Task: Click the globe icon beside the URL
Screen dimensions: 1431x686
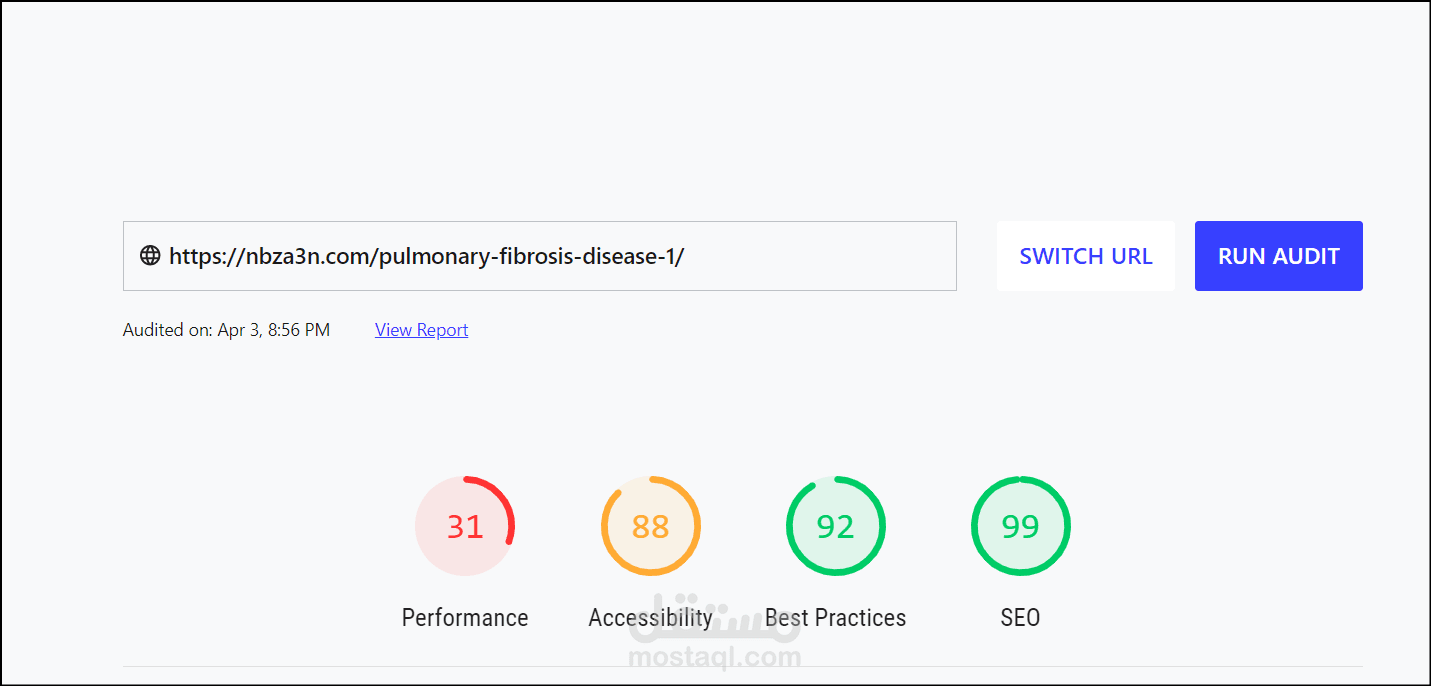Action: tap(150, 256)
